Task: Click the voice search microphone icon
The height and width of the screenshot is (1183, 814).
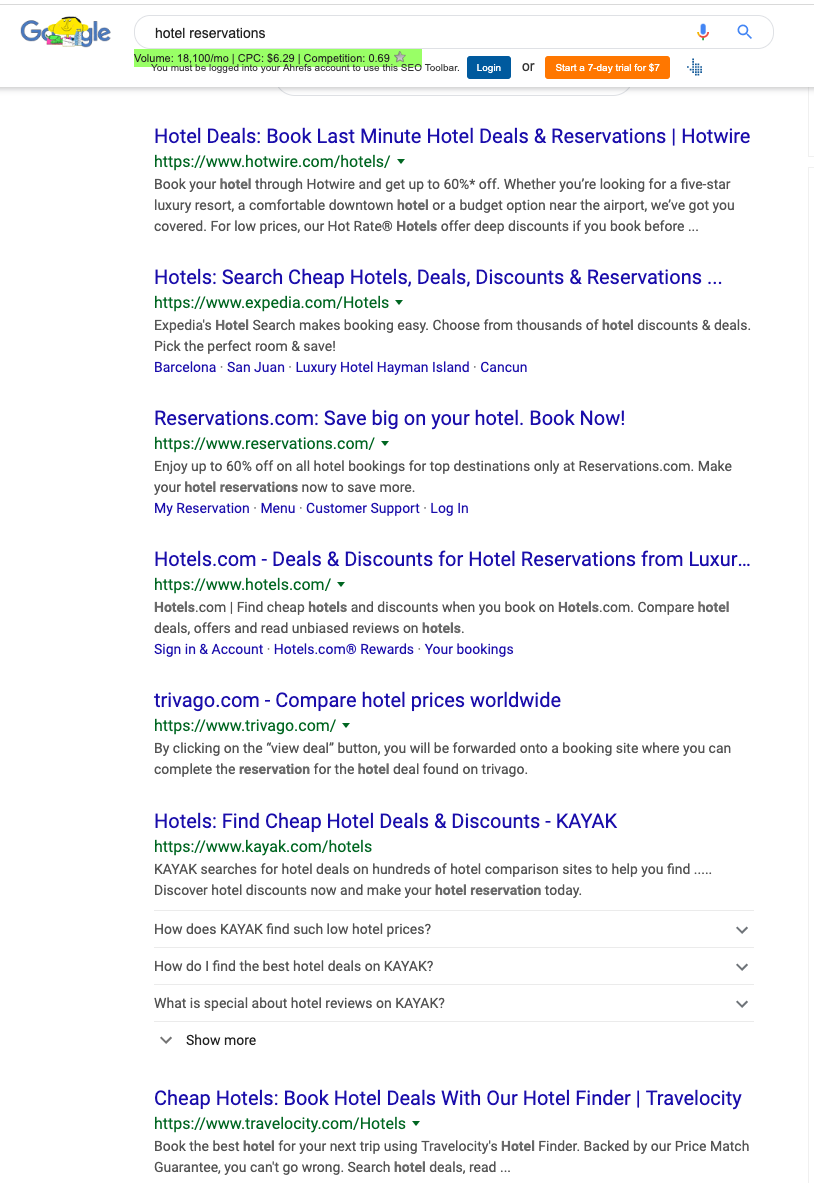Action: [703, 32]
